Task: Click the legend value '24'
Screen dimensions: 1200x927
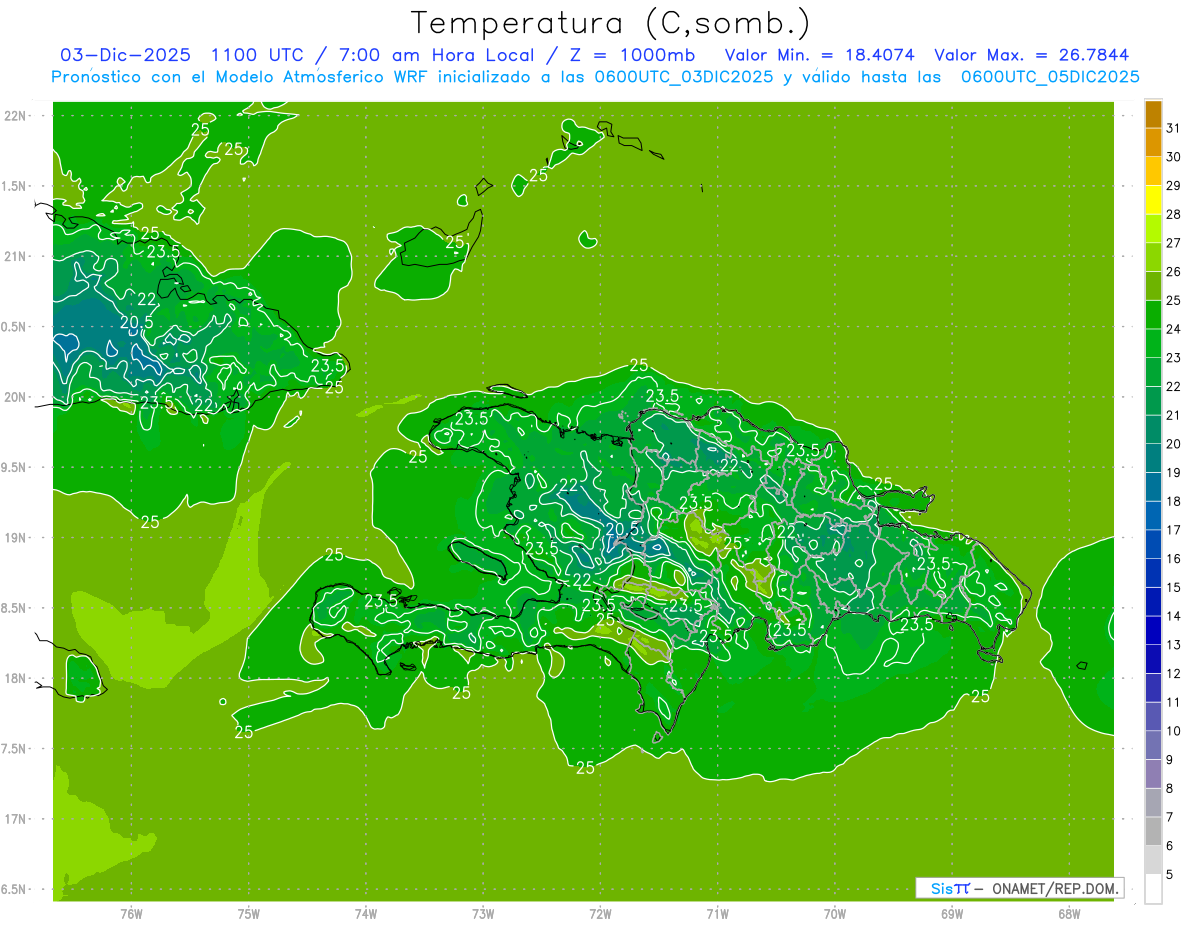Action: point(1174,329)
